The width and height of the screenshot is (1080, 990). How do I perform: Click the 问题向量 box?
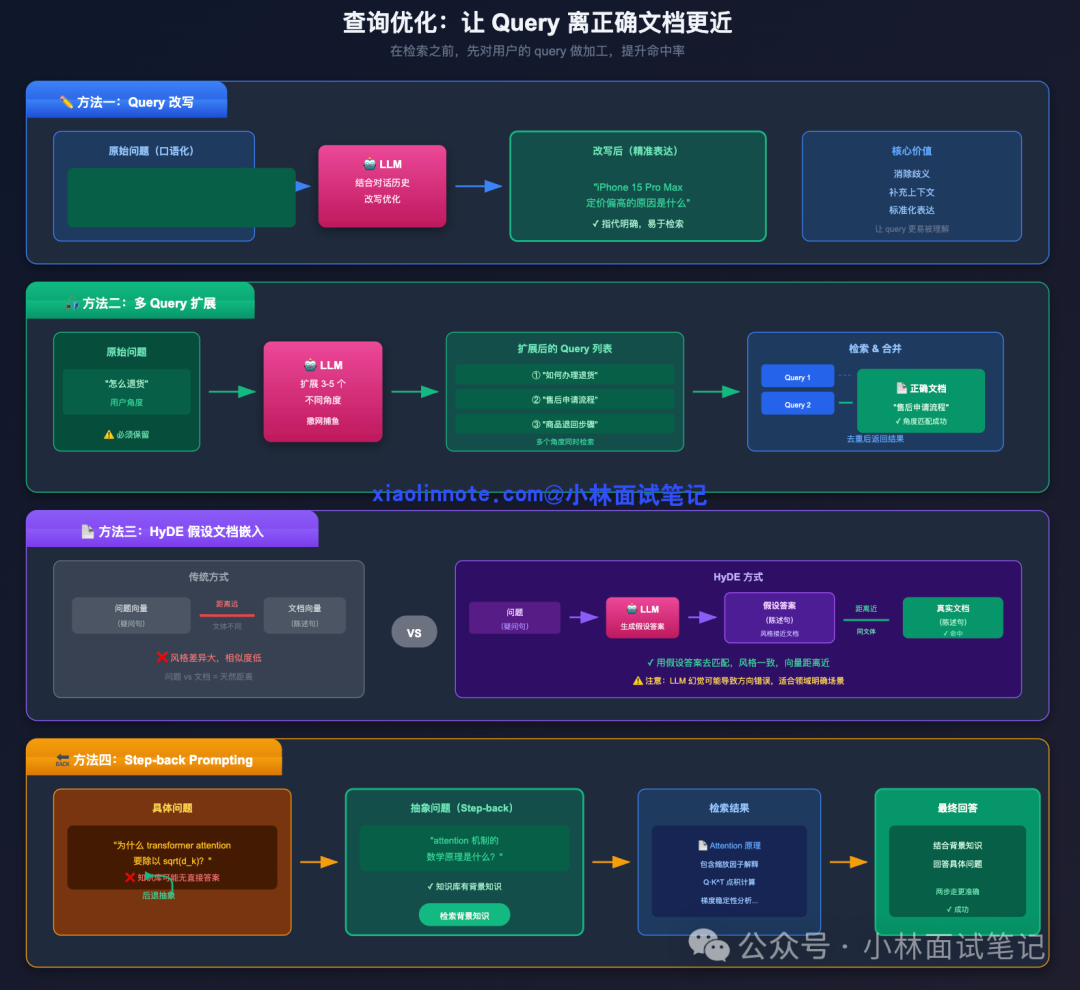pyautogui.click(x=131, y=615)
